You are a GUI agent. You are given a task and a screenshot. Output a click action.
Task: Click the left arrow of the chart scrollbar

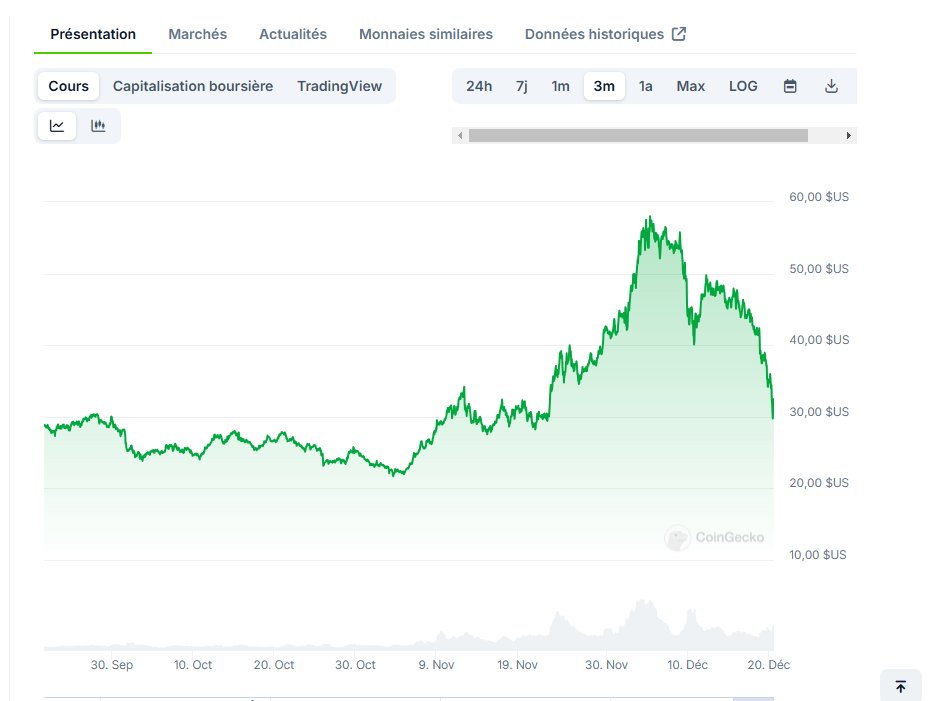[x=461, y=134]
